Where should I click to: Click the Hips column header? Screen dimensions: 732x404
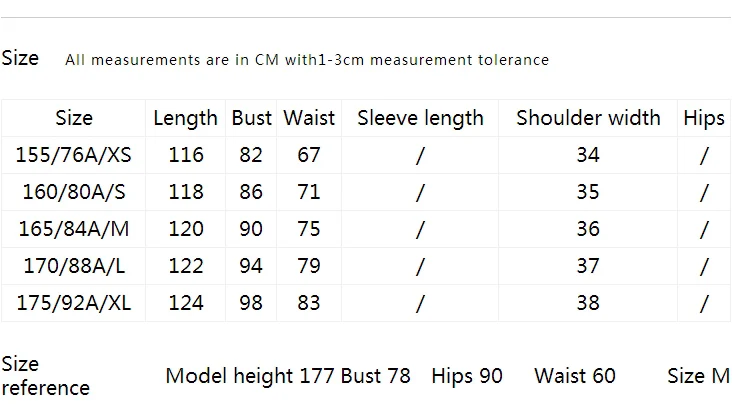704,118
